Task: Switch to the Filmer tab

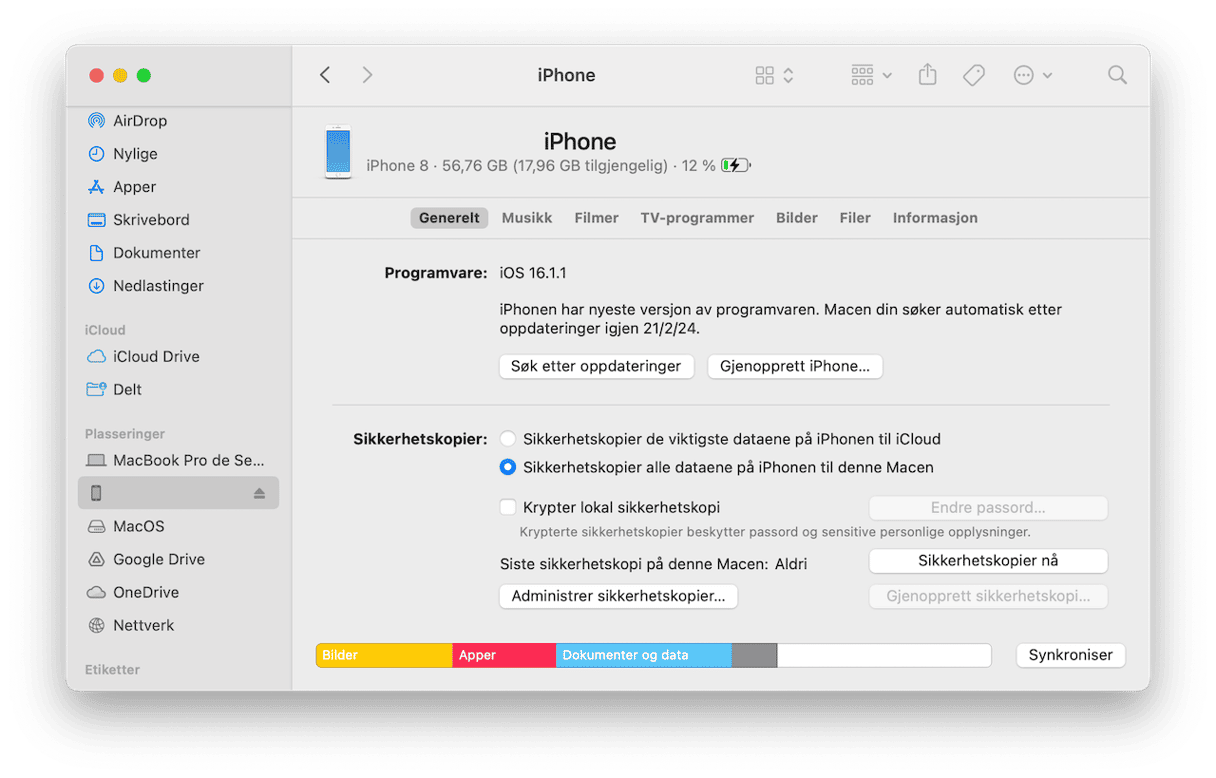Action: (596, 218)
